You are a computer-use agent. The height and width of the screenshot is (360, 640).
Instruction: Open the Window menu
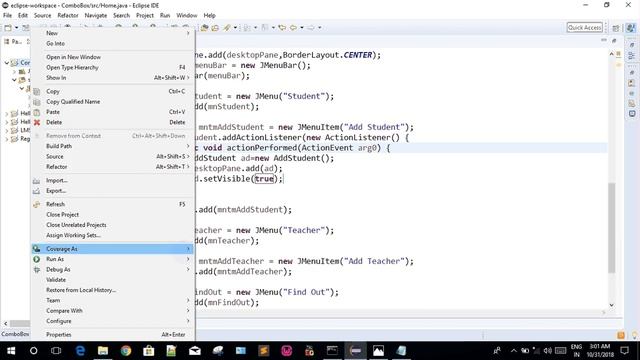click(x=187, y=16)
